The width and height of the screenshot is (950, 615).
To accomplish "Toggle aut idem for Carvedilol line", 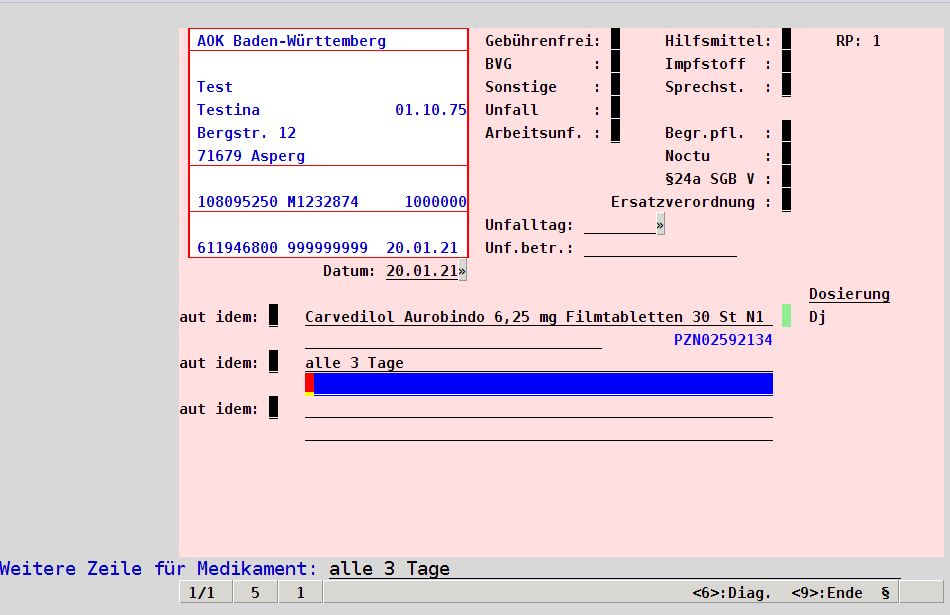I will 273,316.
